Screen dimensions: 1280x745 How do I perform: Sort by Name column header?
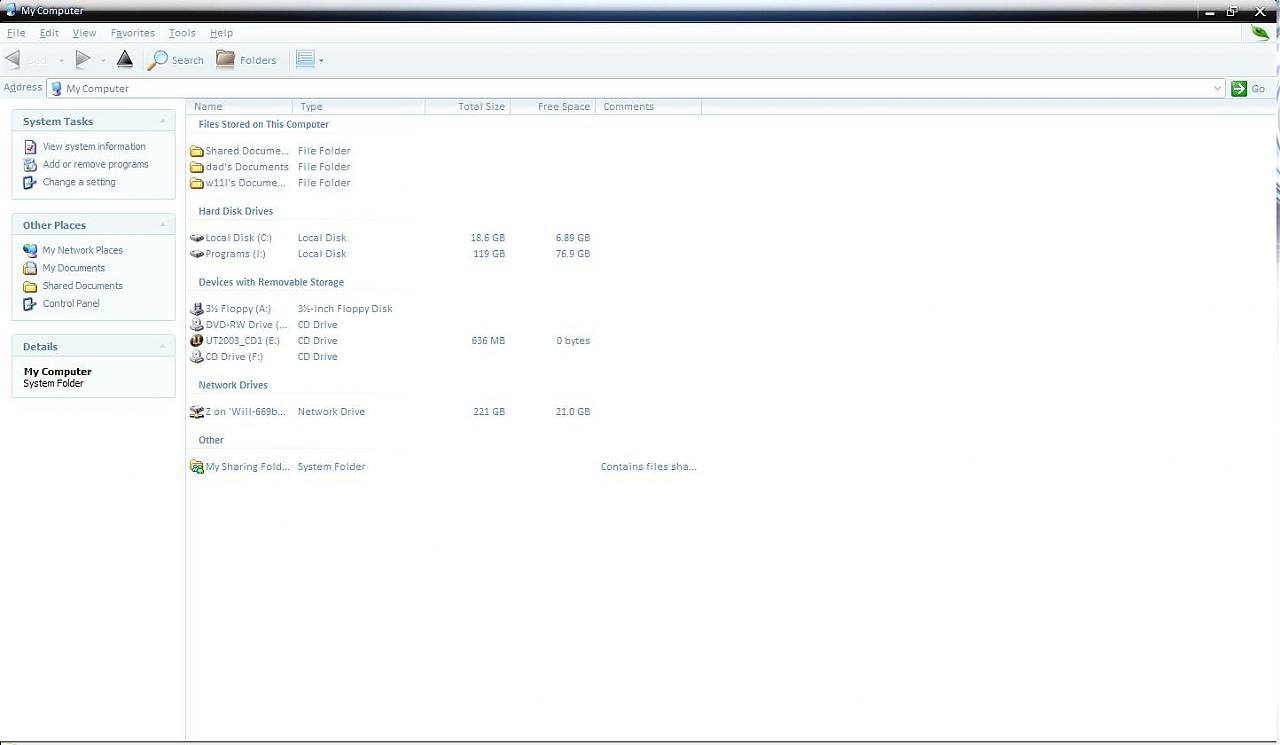[239, 106]
